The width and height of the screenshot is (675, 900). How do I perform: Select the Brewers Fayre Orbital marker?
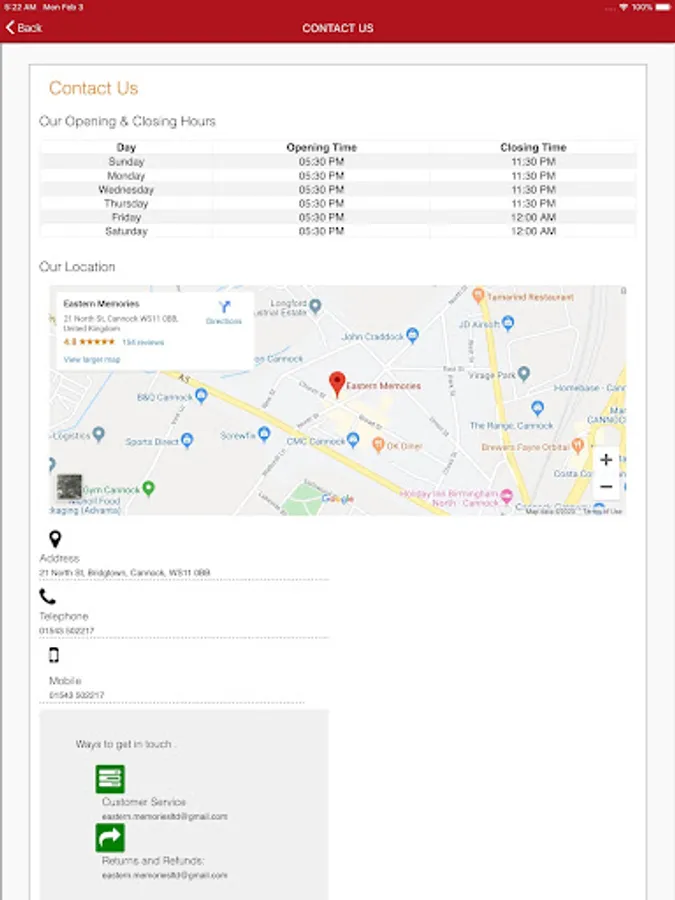[578, 445]
